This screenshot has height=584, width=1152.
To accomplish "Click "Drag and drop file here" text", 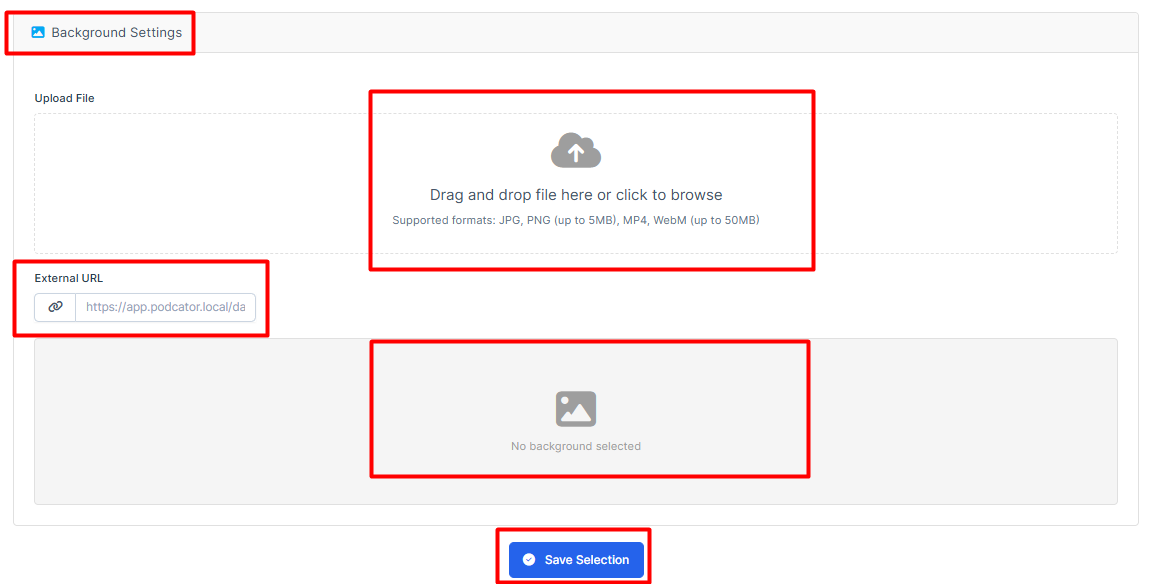I will [510, 195].
